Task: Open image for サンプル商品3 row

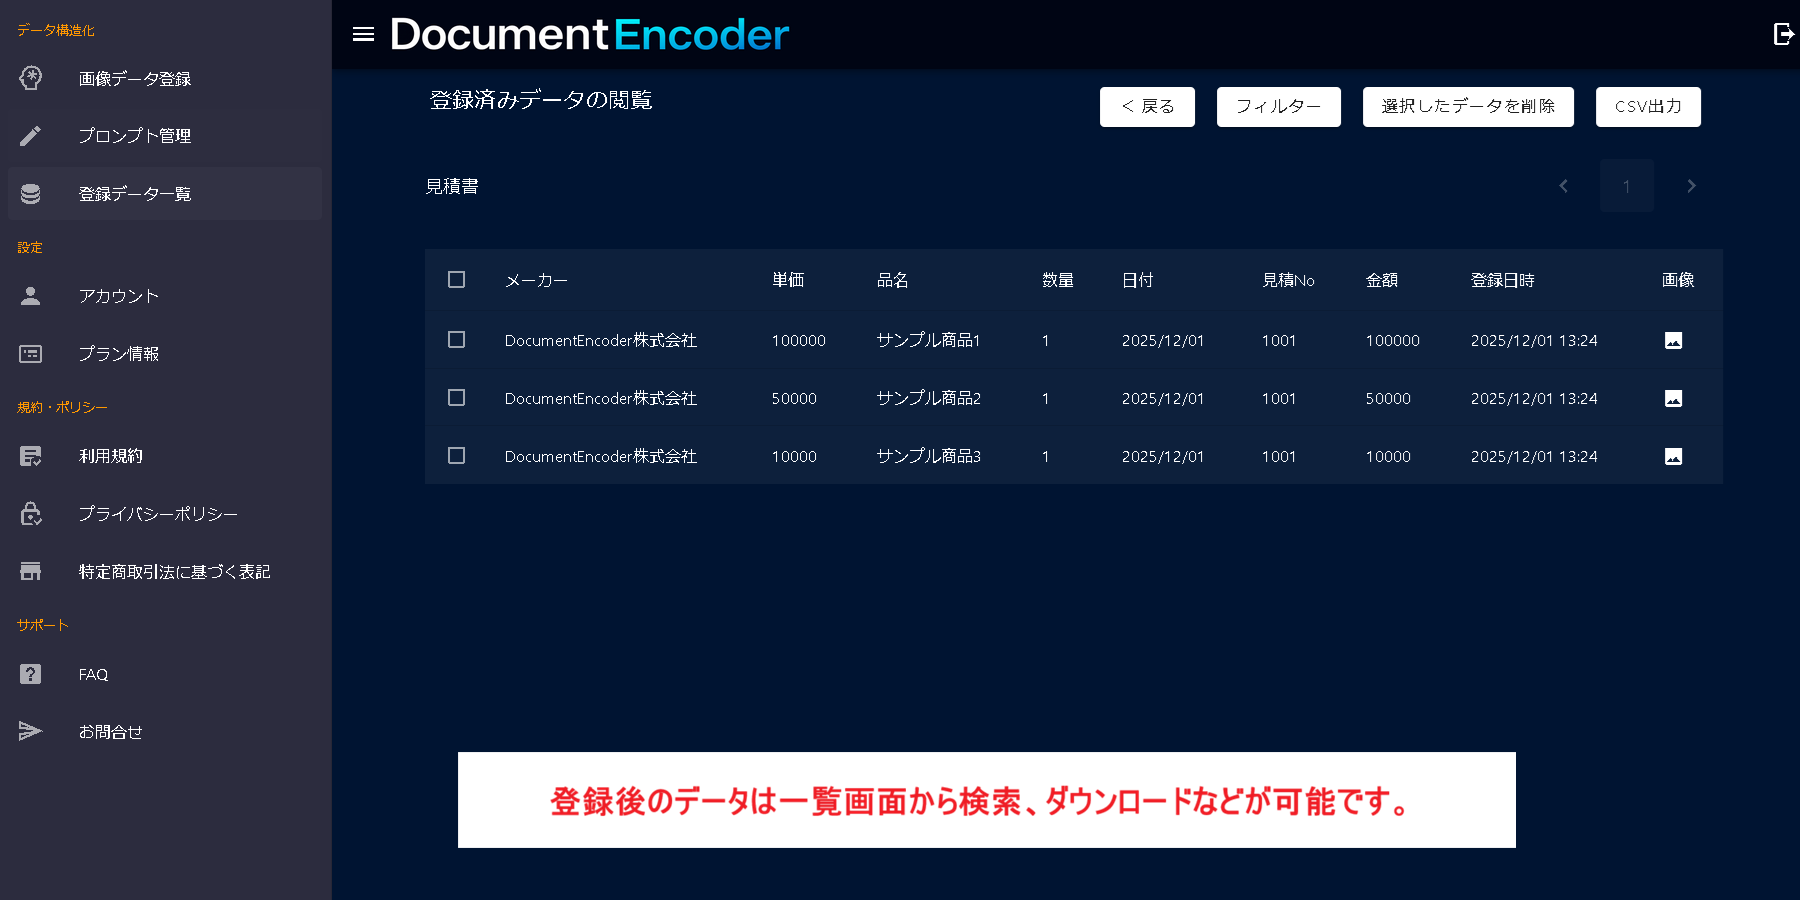Action: pyautogui.click(x=1673, y=457)
